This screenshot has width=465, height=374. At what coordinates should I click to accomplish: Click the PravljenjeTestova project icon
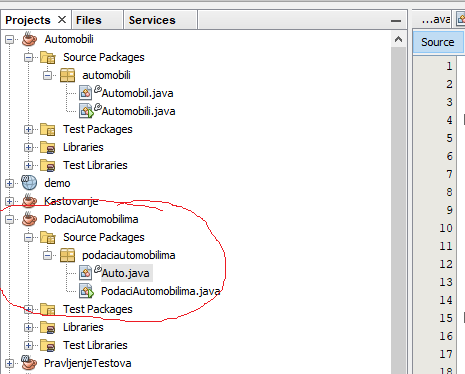tap(29, 363)
